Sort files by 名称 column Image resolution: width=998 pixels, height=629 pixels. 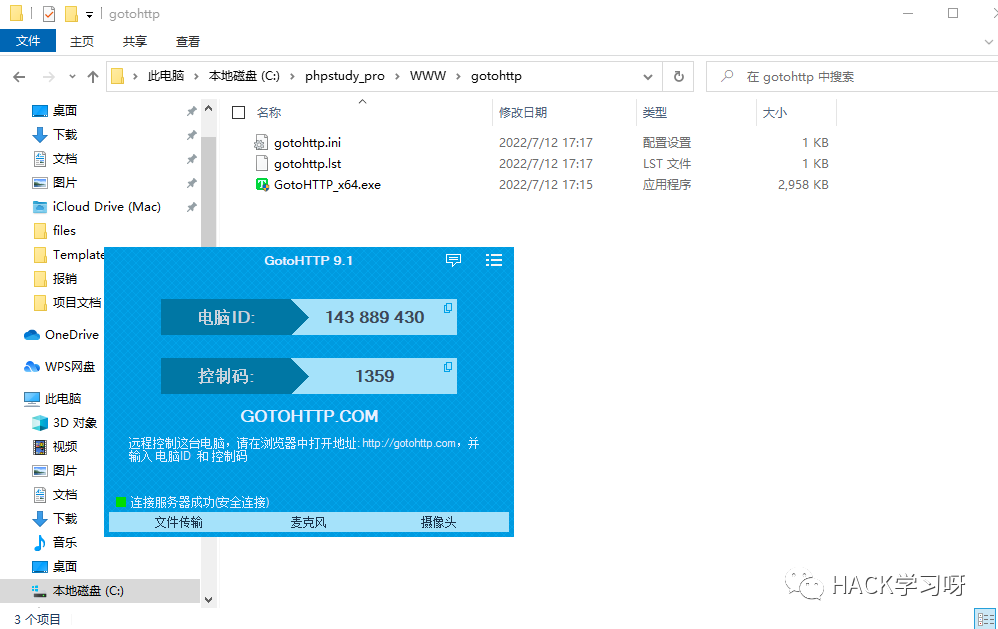pos(269,113)
